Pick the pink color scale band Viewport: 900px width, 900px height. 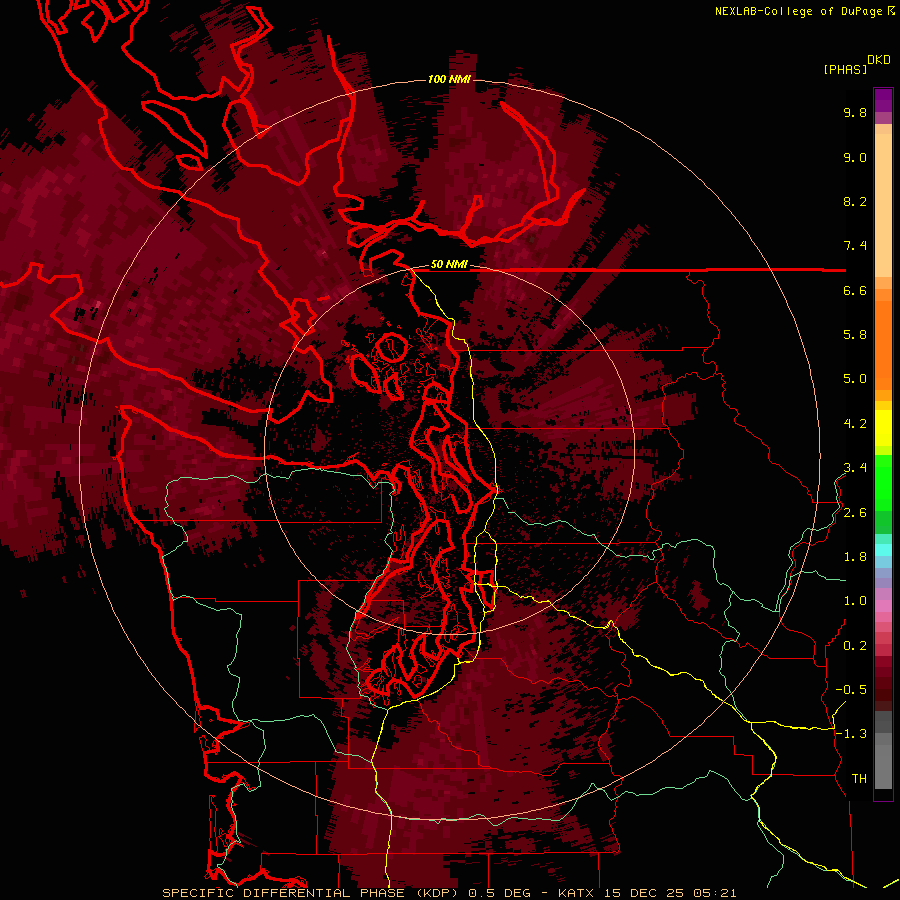click(883, 606)
